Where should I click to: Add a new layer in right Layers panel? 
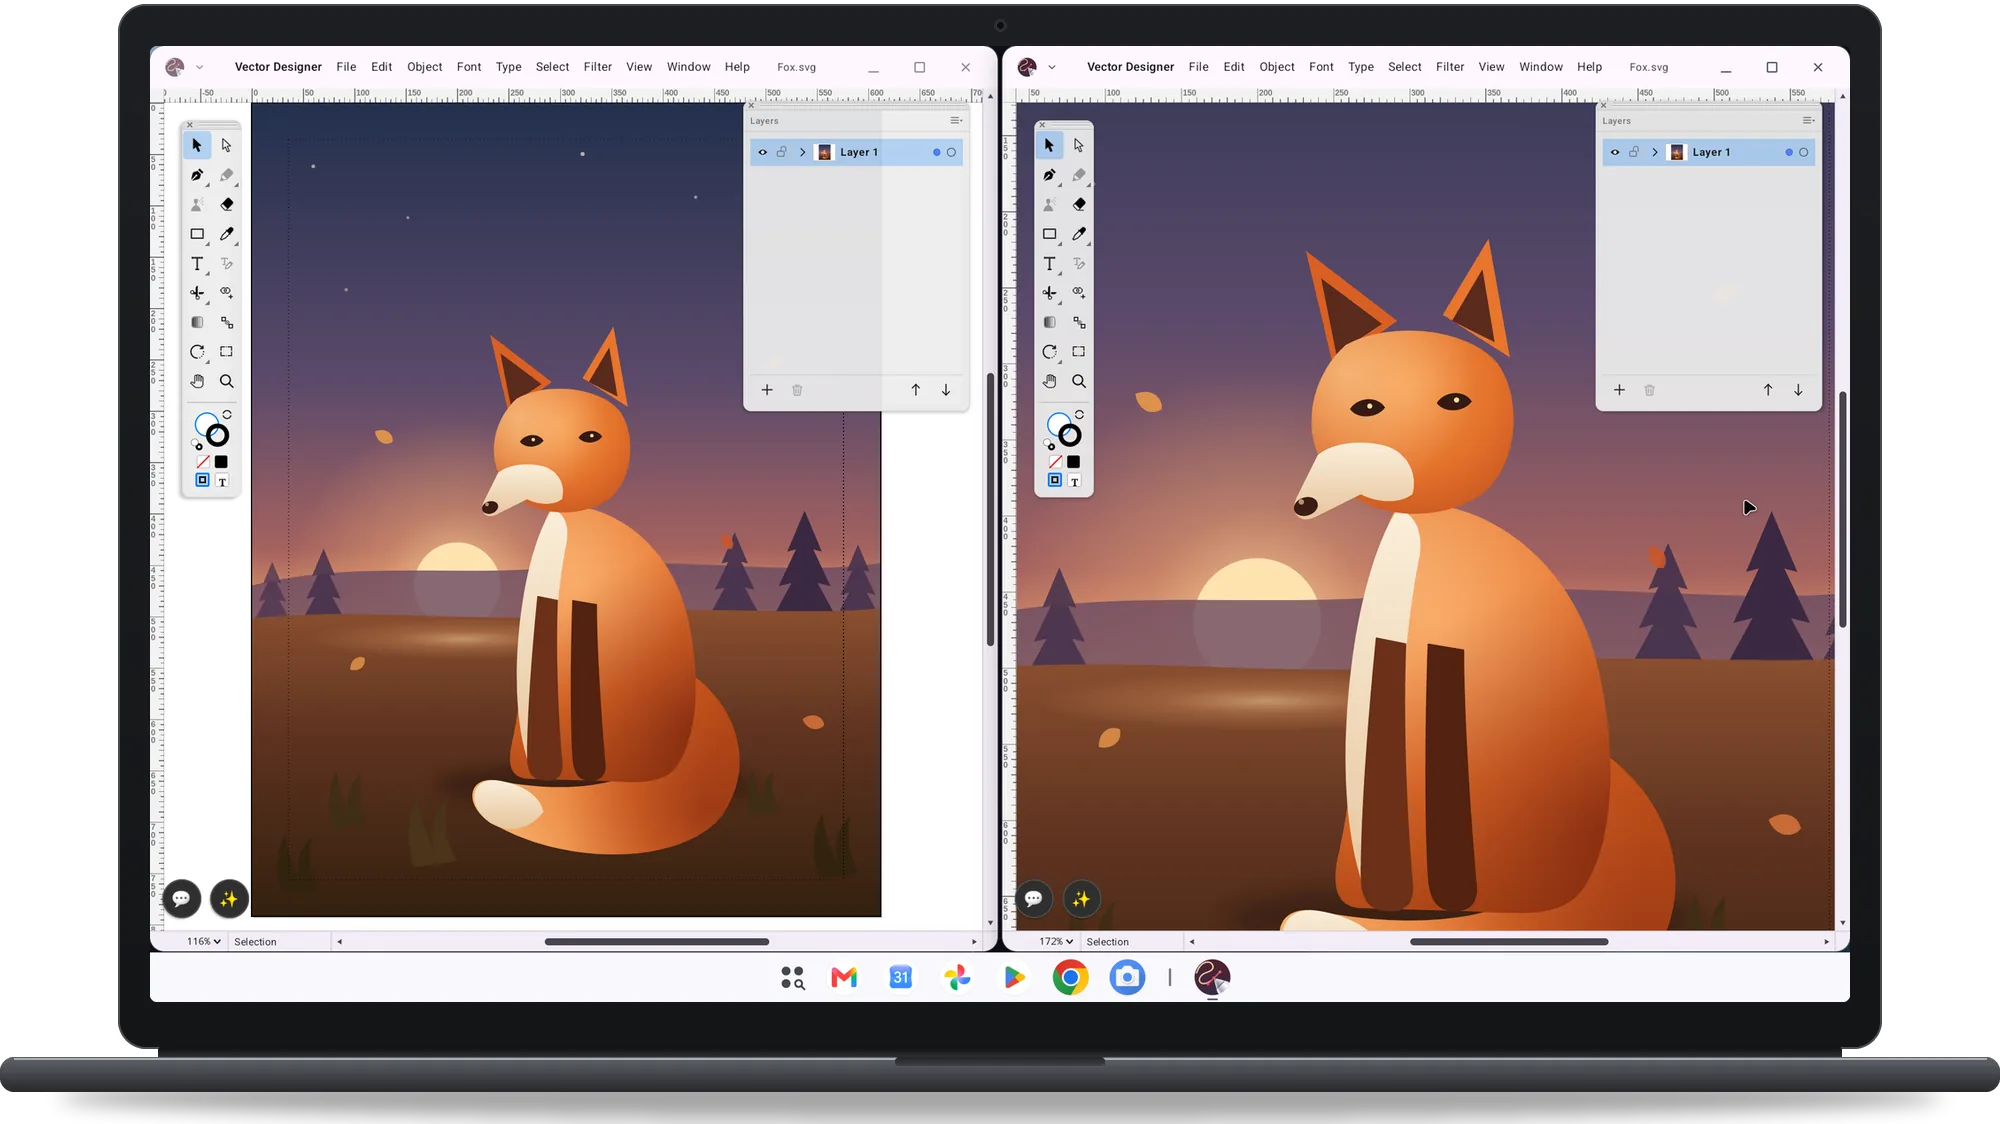click(1619, 390)
